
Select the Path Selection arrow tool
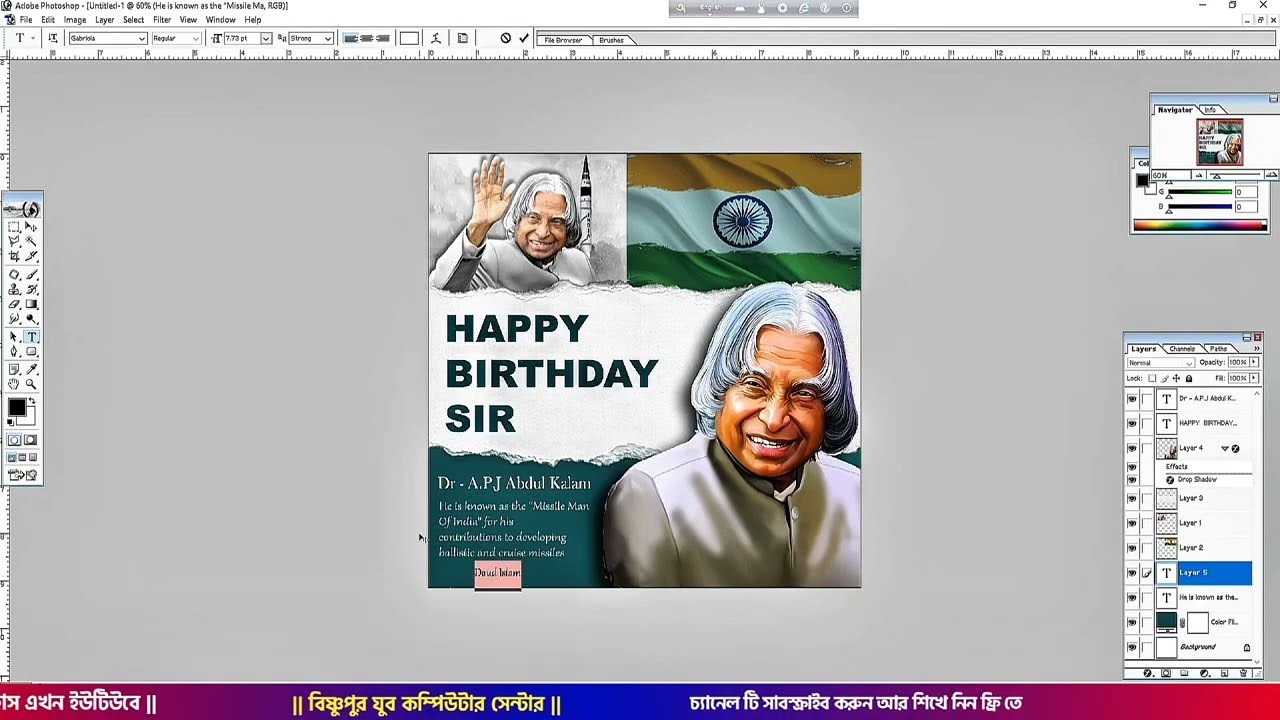point(14,337)
